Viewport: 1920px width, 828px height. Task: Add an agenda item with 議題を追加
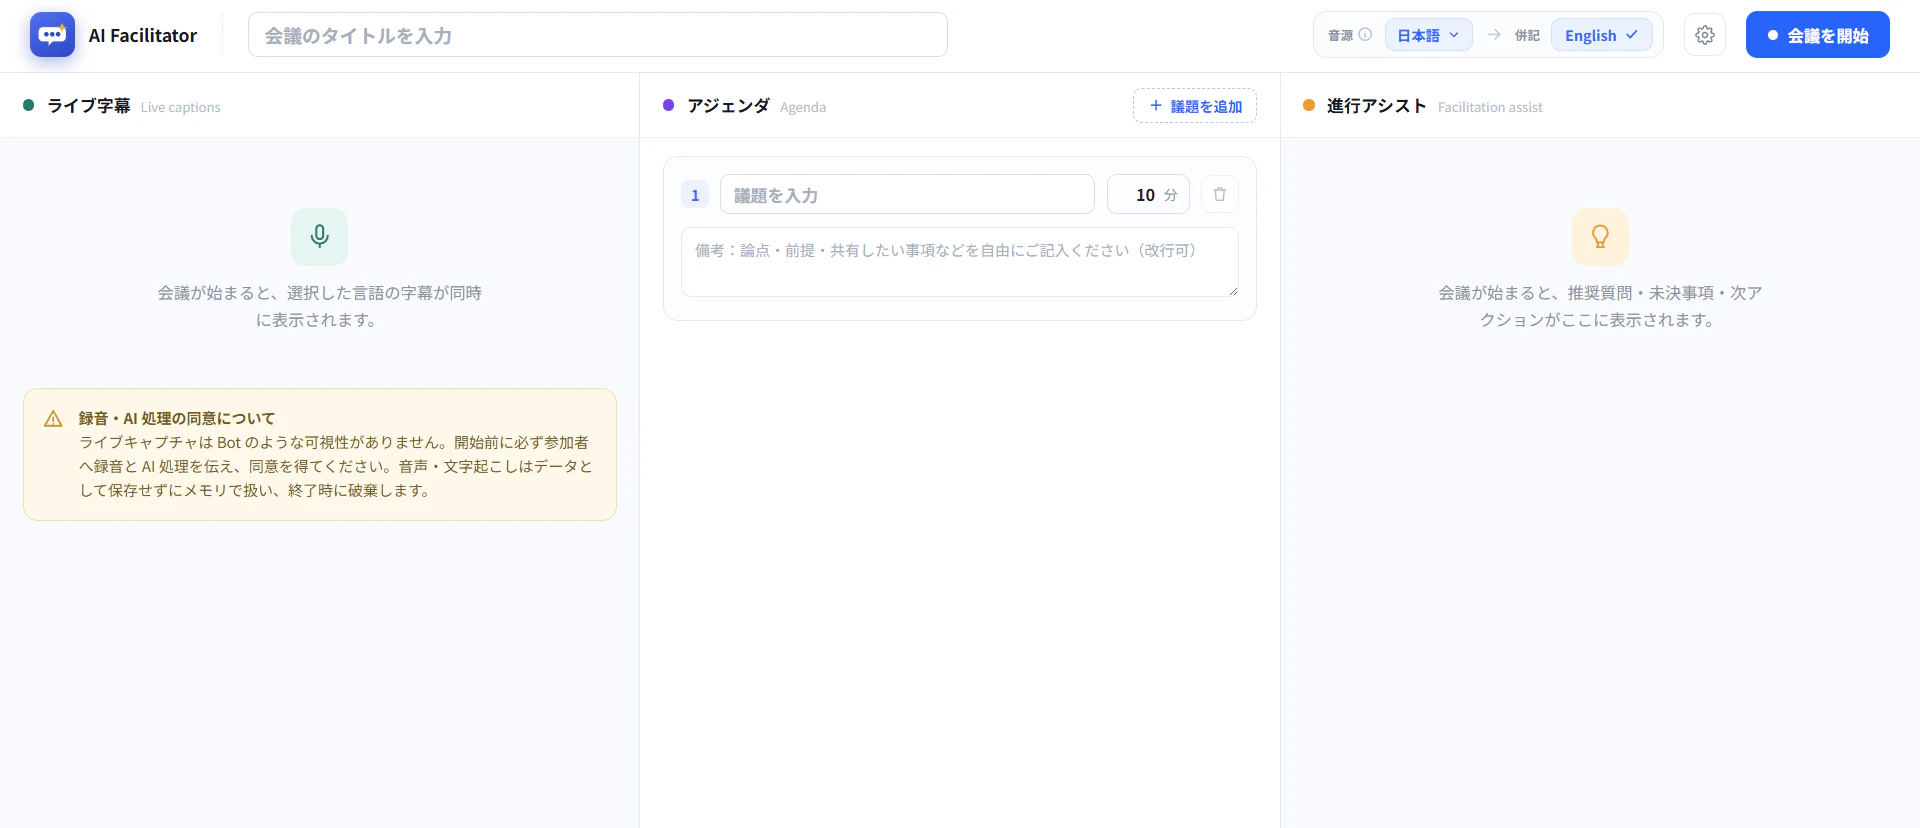point(1195,106)
